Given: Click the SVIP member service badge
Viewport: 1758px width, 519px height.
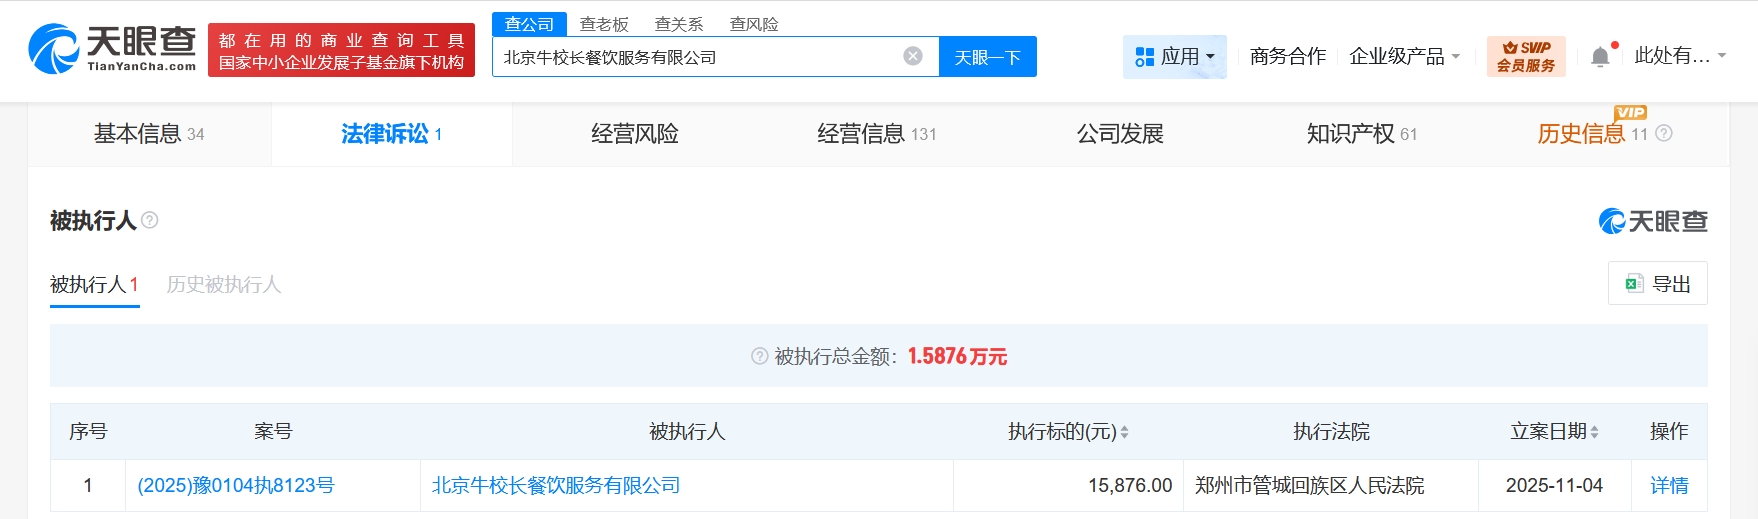Looking at the screenshot, I should [x=1525, y=56].
